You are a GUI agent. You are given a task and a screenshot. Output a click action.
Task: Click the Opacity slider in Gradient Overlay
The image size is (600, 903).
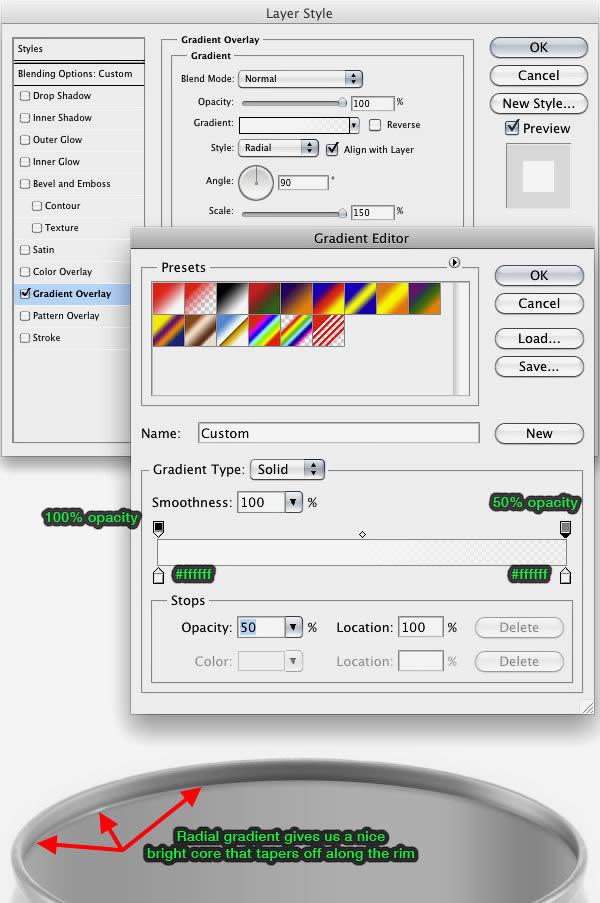coord(294,103)
